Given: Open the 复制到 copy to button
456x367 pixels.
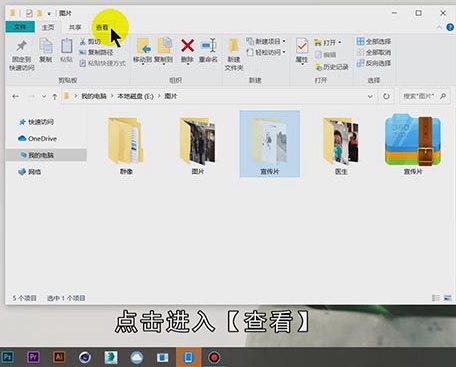Looking at the screenshot, I should tap(163, 51).
